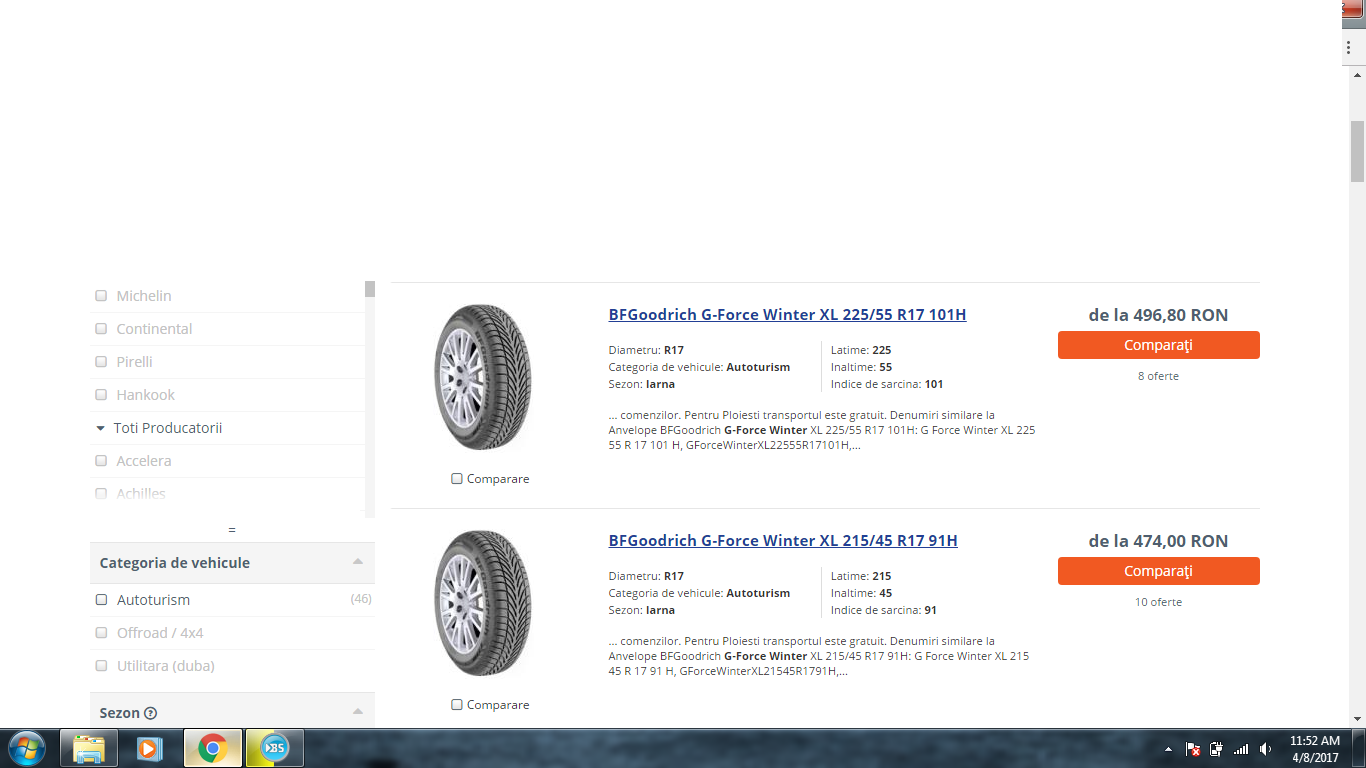
Task: Open the volume speaker icon in the tray
Action: pyautogui.click(x=1266, y=749)
